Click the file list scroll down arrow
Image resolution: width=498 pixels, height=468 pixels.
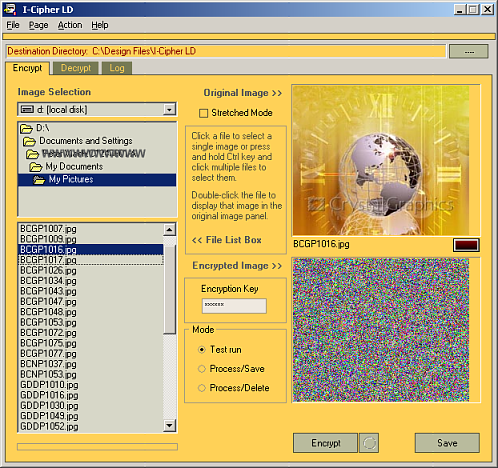169,425
